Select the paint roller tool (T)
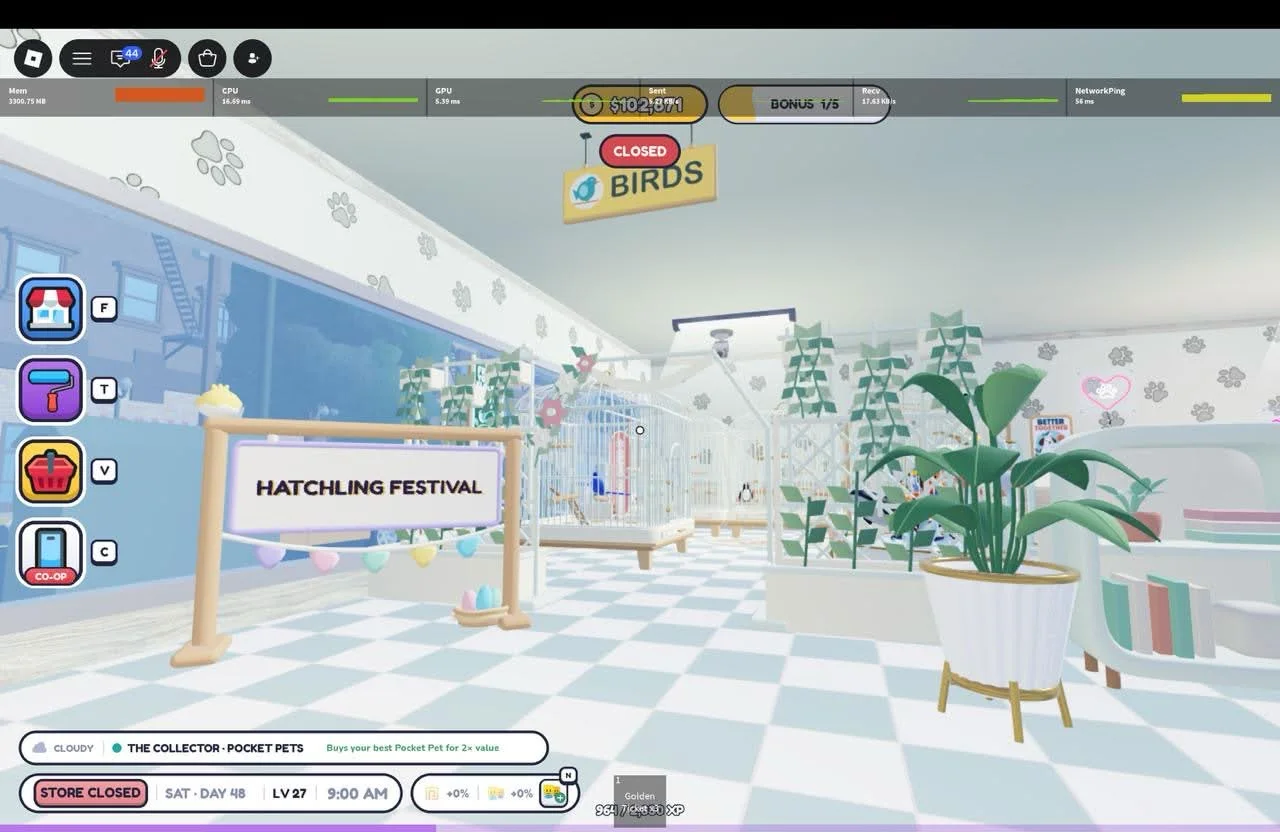 coord(51,390)
